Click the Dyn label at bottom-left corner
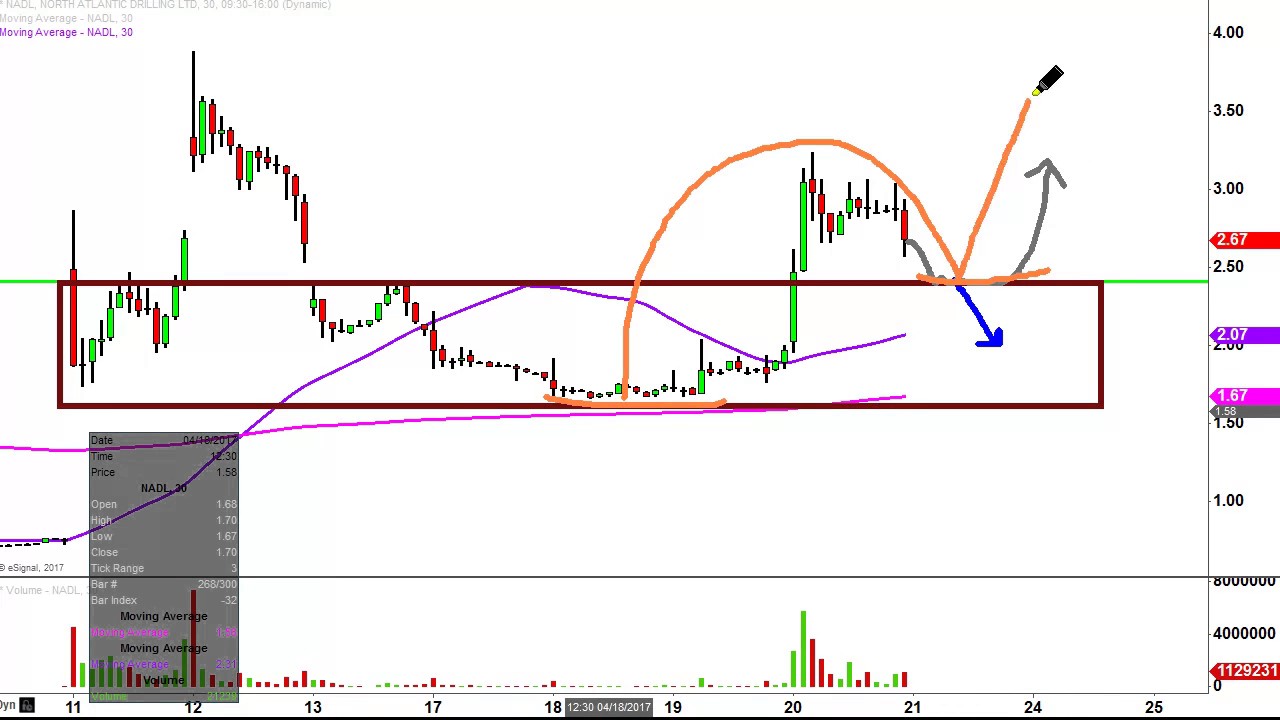Viewport: 1280px width, 720px height. [x=8, y=706]
